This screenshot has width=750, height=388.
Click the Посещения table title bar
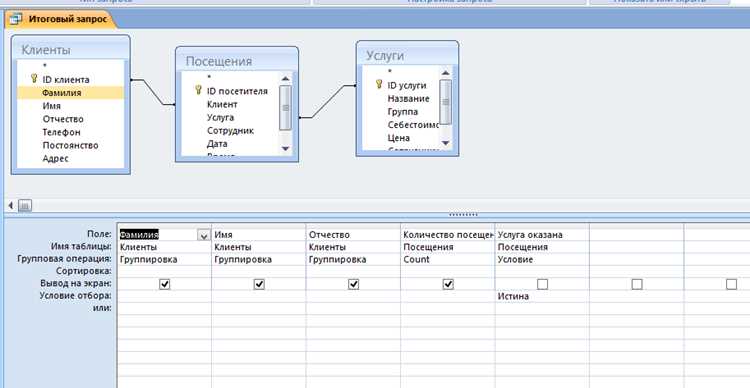(237, 61)
